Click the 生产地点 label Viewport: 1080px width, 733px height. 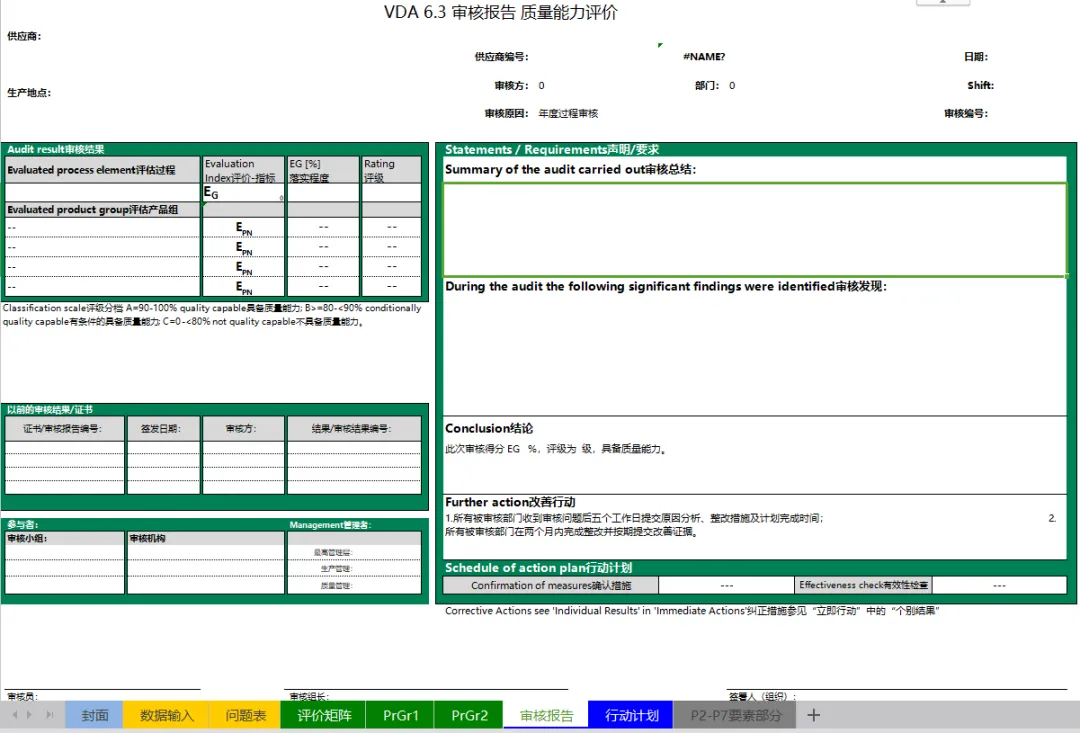pyautogui.click(x=29, y=92)
